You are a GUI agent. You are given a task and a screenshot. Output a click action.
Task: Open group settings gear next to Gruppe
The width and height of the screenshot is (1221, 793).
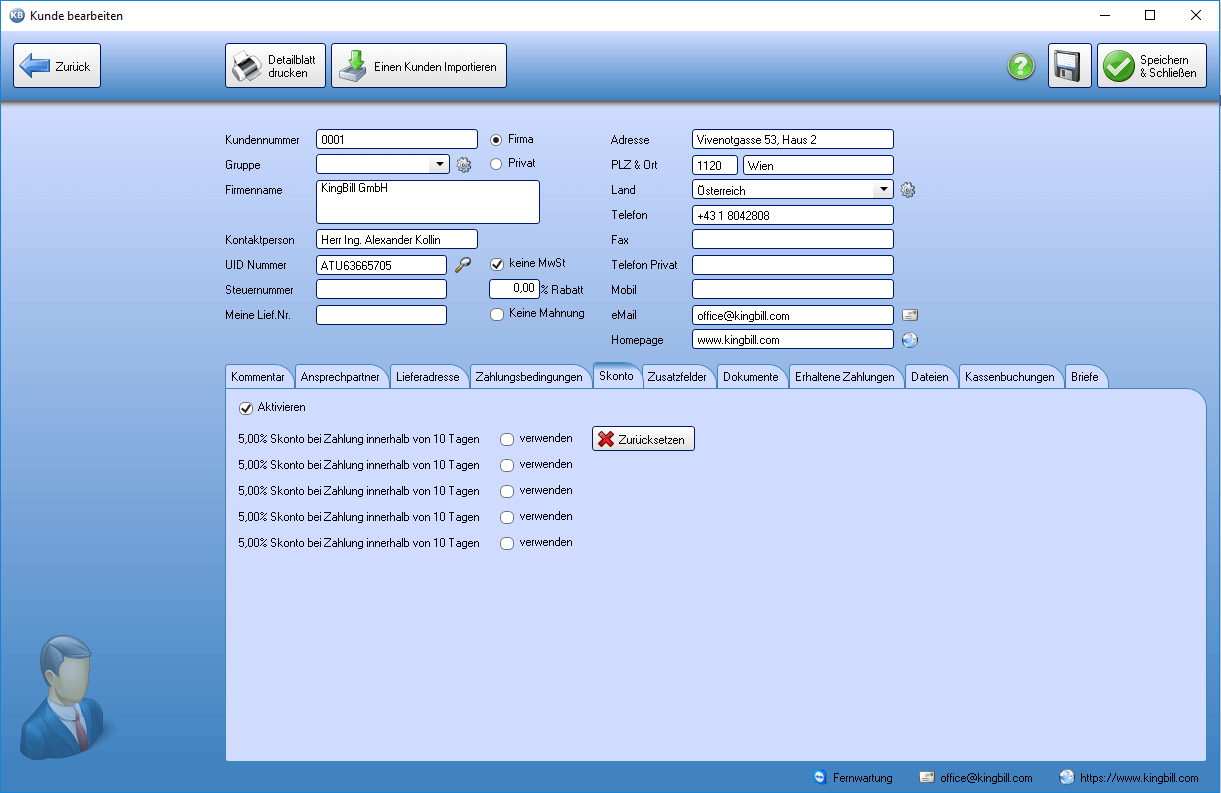pyautogui.click(x=464, y=165)
